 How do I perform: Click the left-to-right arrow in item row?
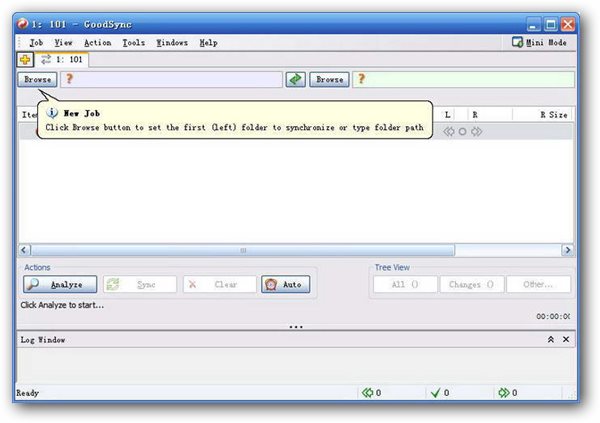point(476,132)
